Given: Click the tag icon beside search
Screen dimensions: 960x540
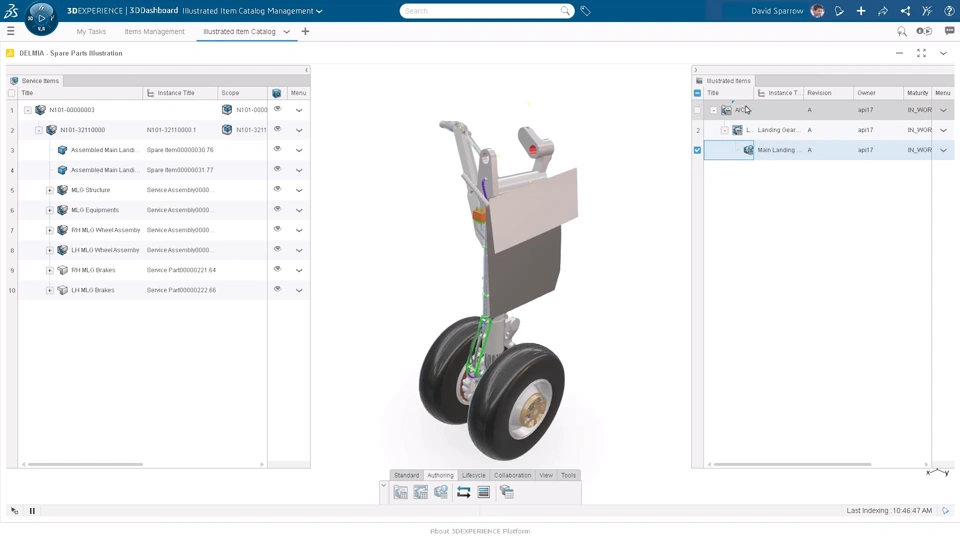Looking at the screenshot, I should (x=585, y=11).
